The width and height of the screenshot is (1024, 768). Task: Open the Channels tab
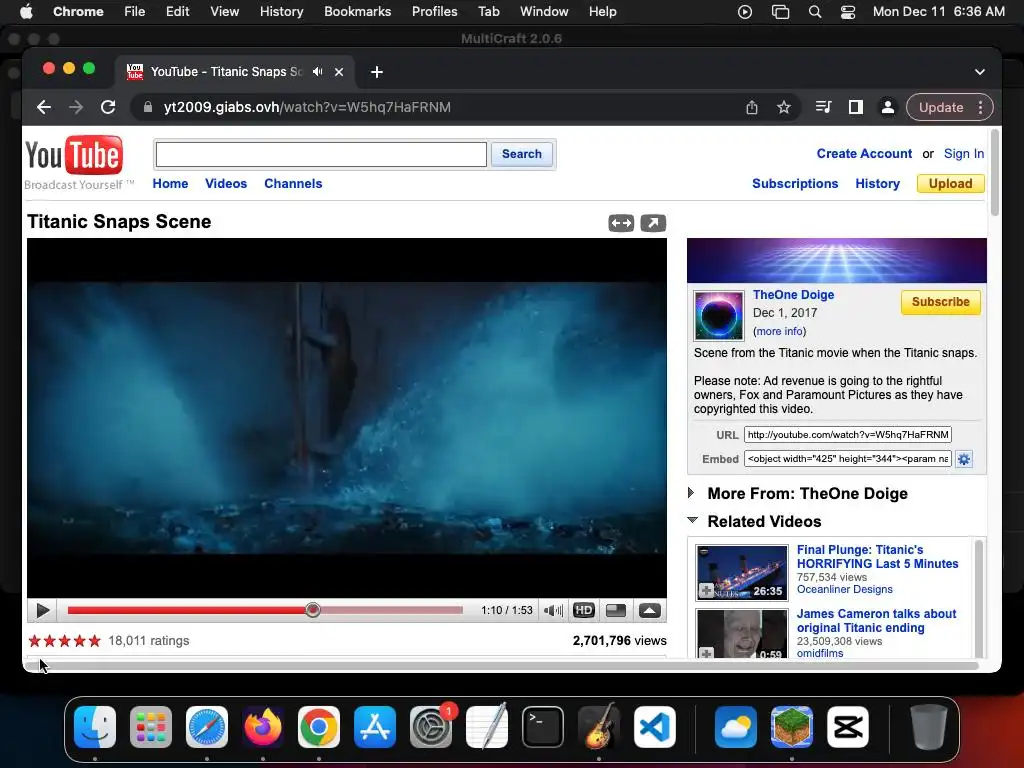click(x=293, y=184)
